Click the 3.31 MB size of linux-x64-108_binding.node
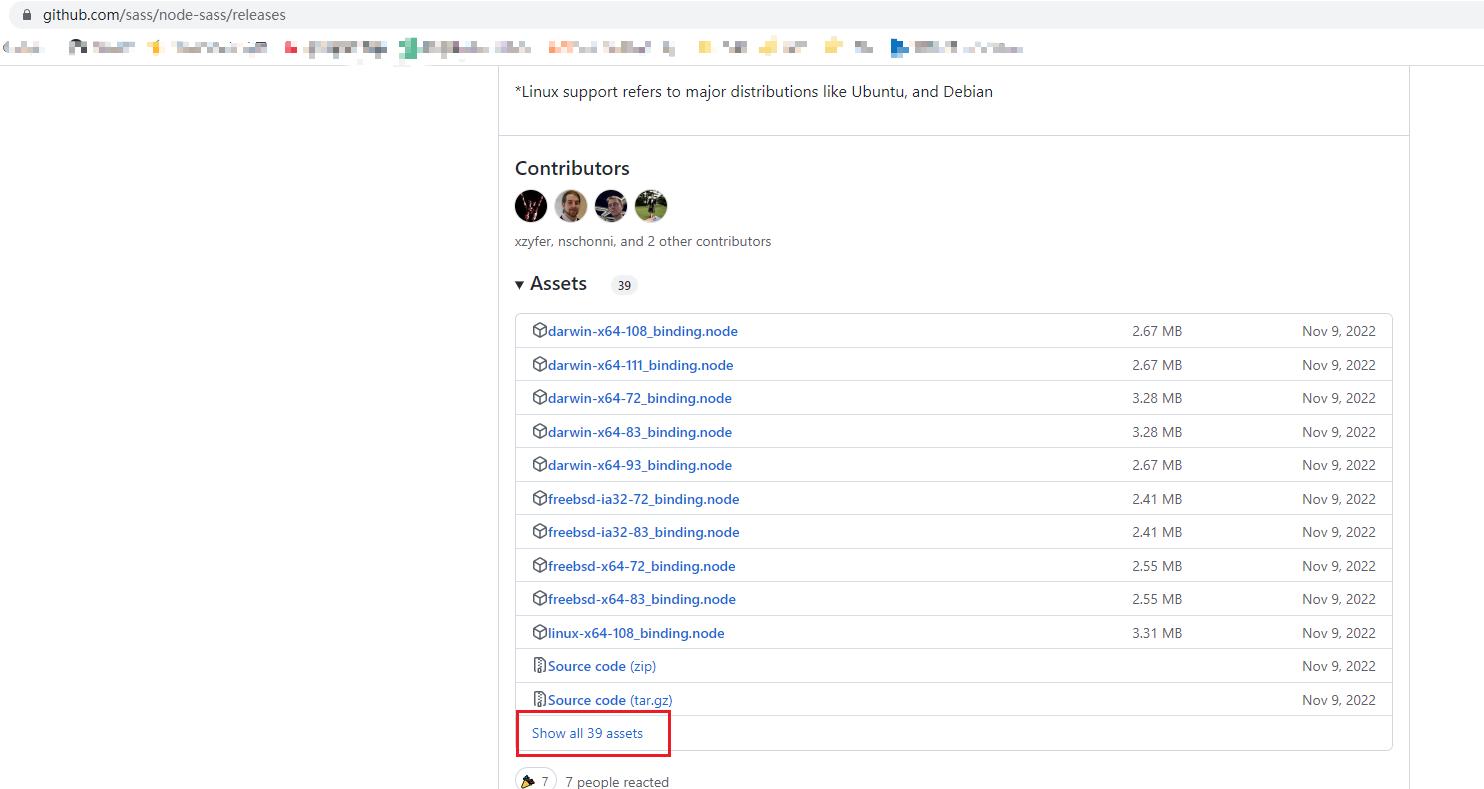Image resolution: width=1484 pixels, height=789 pixels. click(1157, 633)
